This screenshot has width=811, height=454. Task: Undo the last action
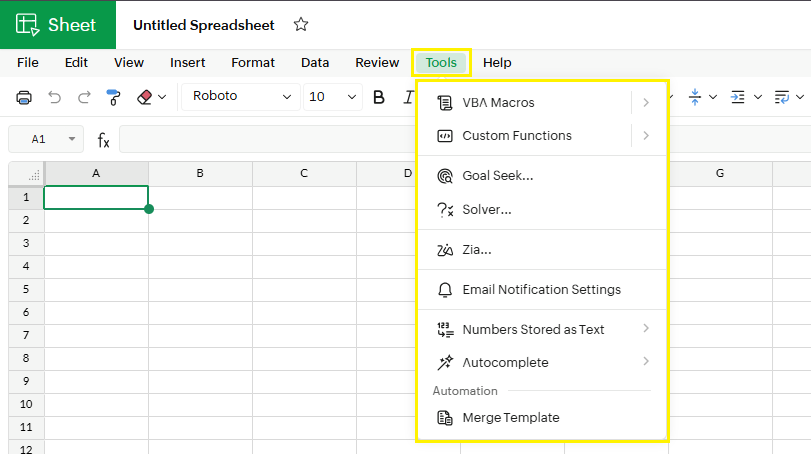[54, 97]
